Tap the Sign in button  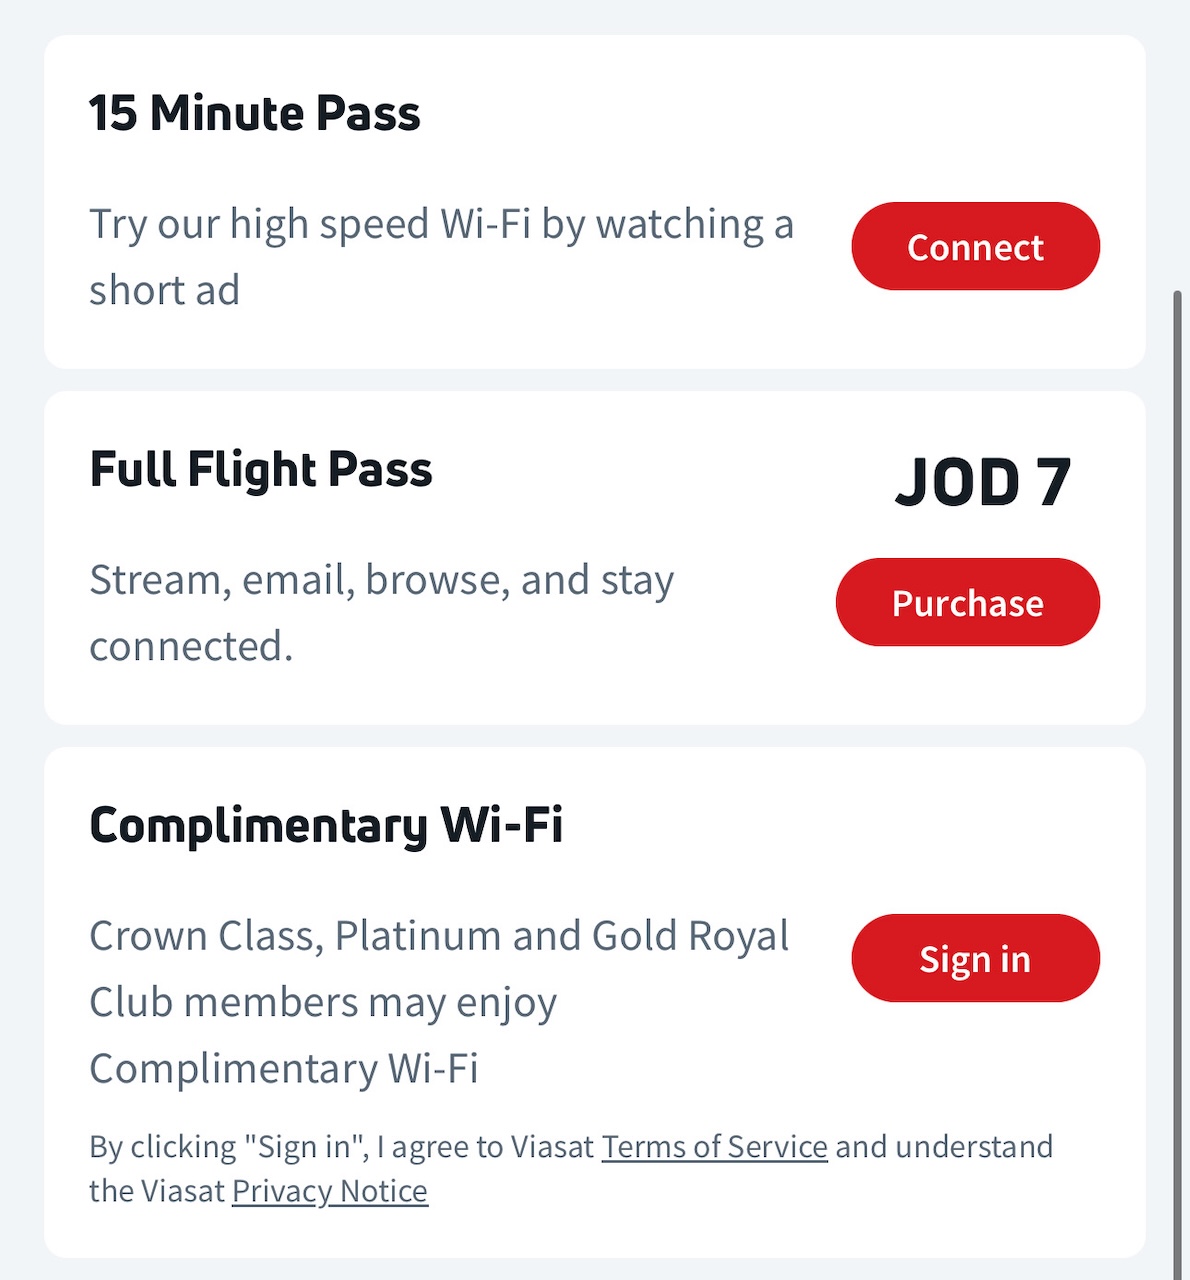(975, 958)
